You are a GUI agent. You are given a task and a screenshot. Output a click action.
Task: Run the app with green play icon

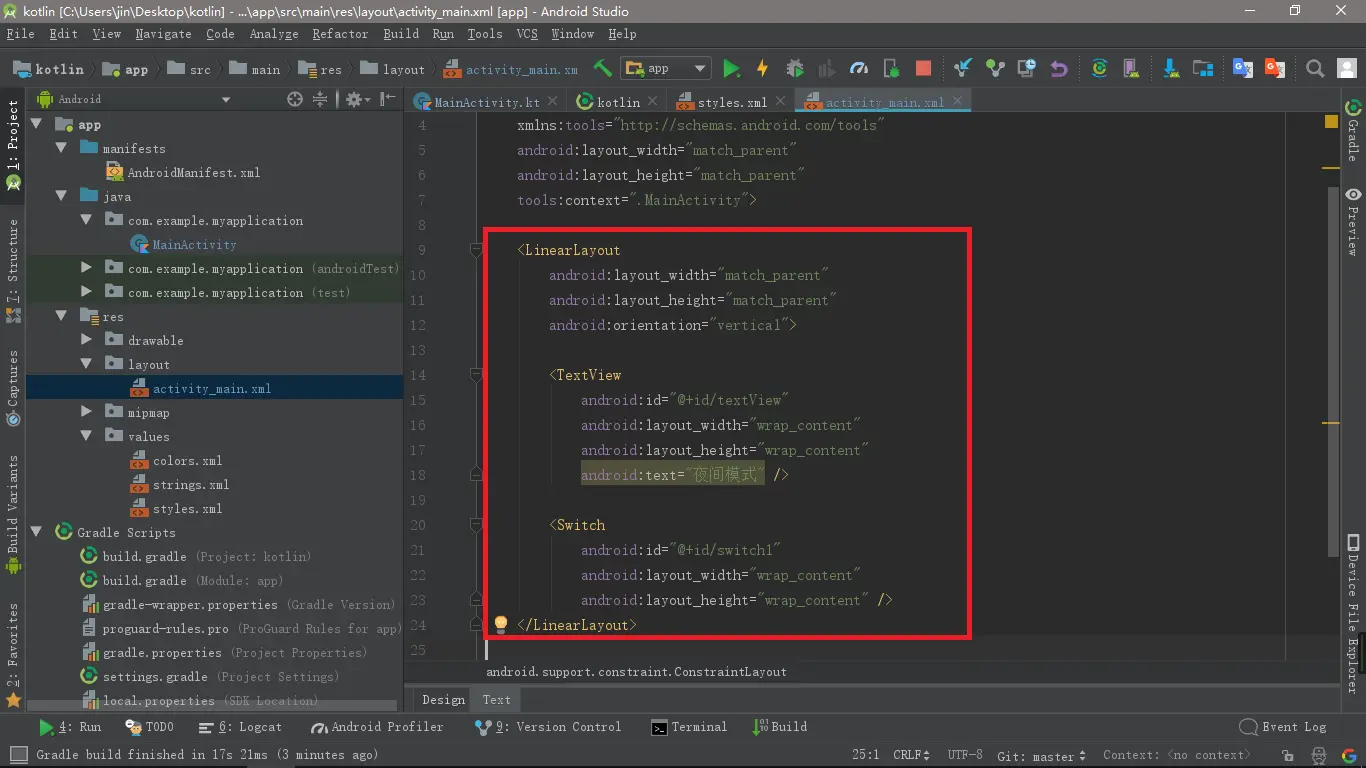coord(732,68)
